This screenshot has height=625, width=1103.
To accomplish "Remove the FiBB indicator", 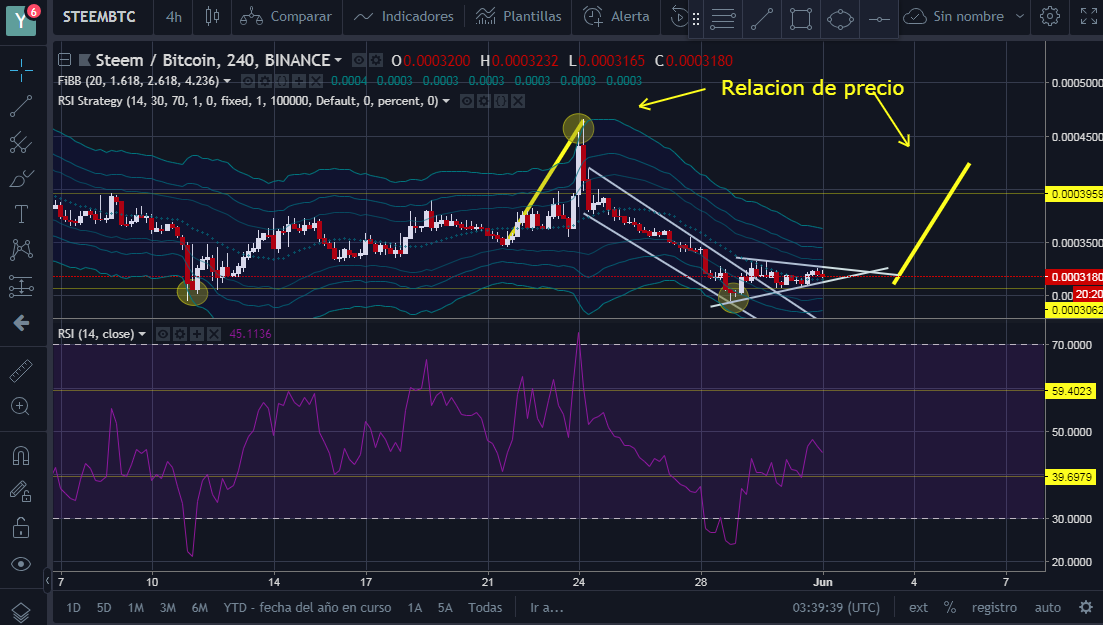I will [x=316, y=81].
